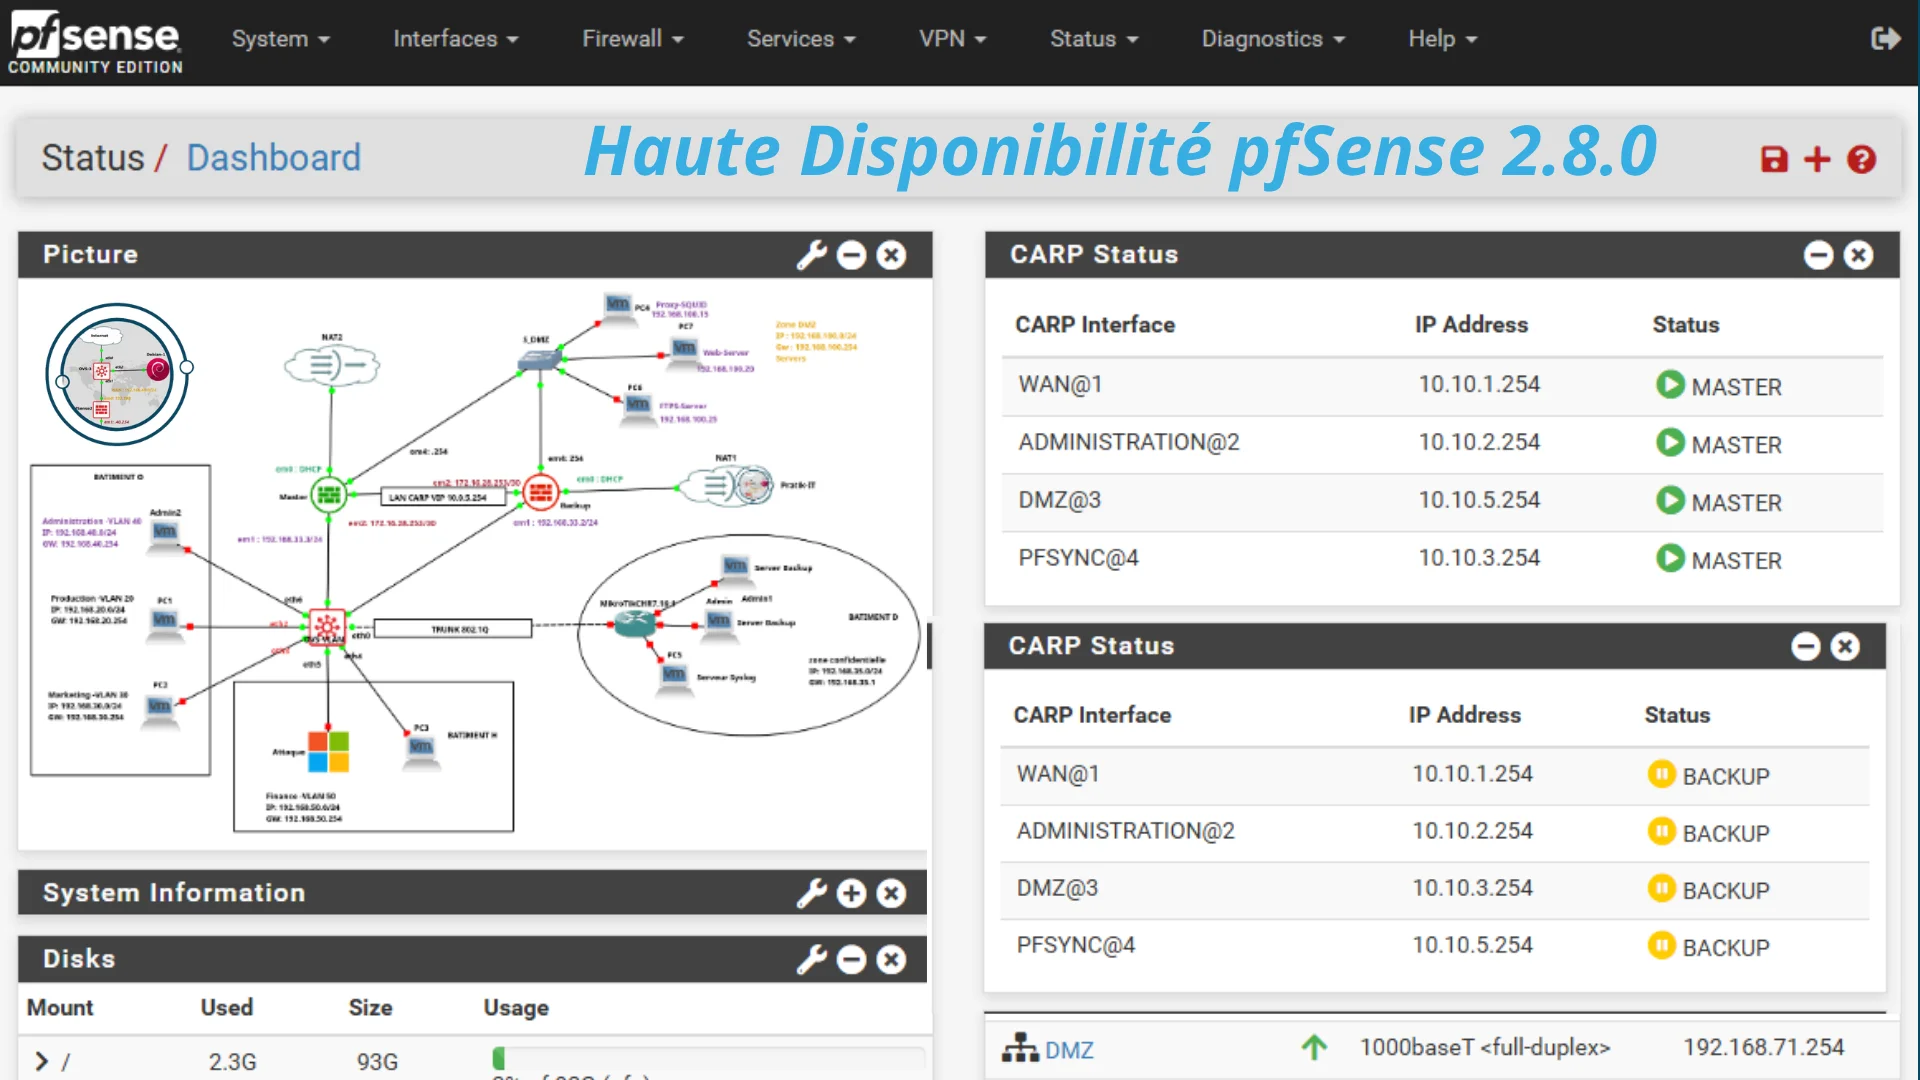Click the Dashboard breadcrumb link
The height and width of the screenshot is (1080, 1920).
[x=273, y=158]
